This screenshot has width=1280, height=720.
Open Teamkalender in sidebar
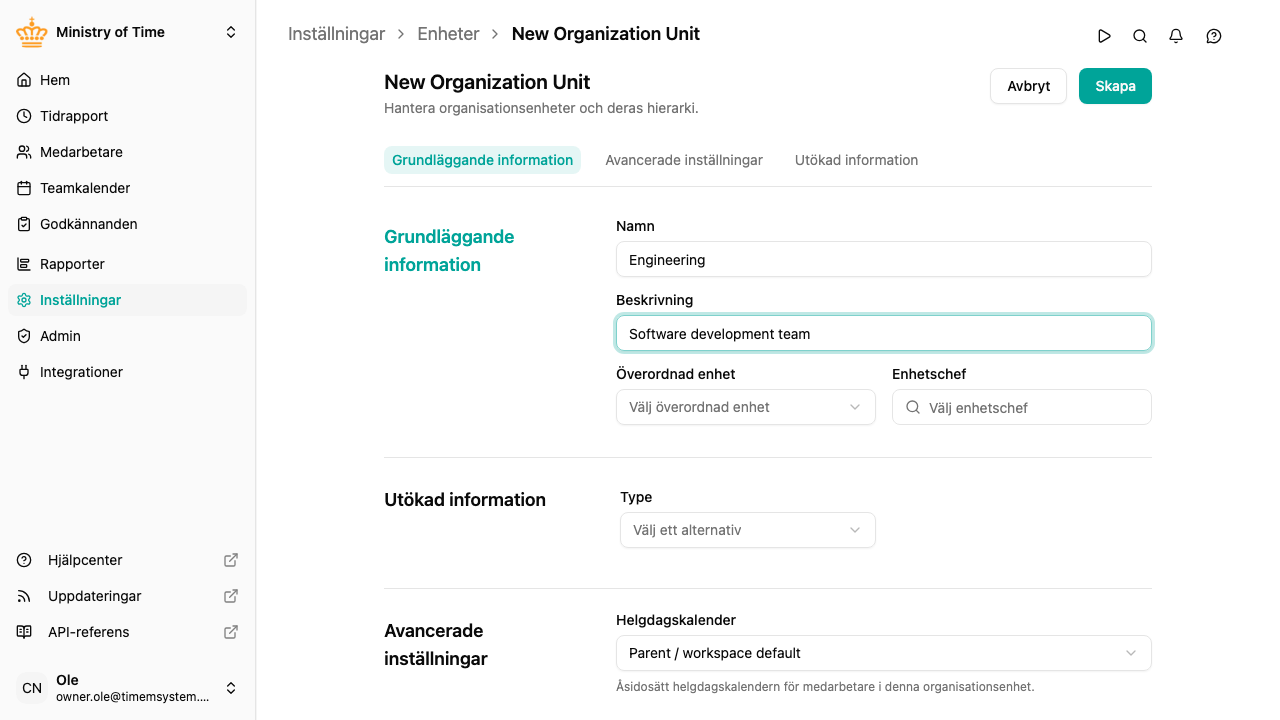click(128, 188)
